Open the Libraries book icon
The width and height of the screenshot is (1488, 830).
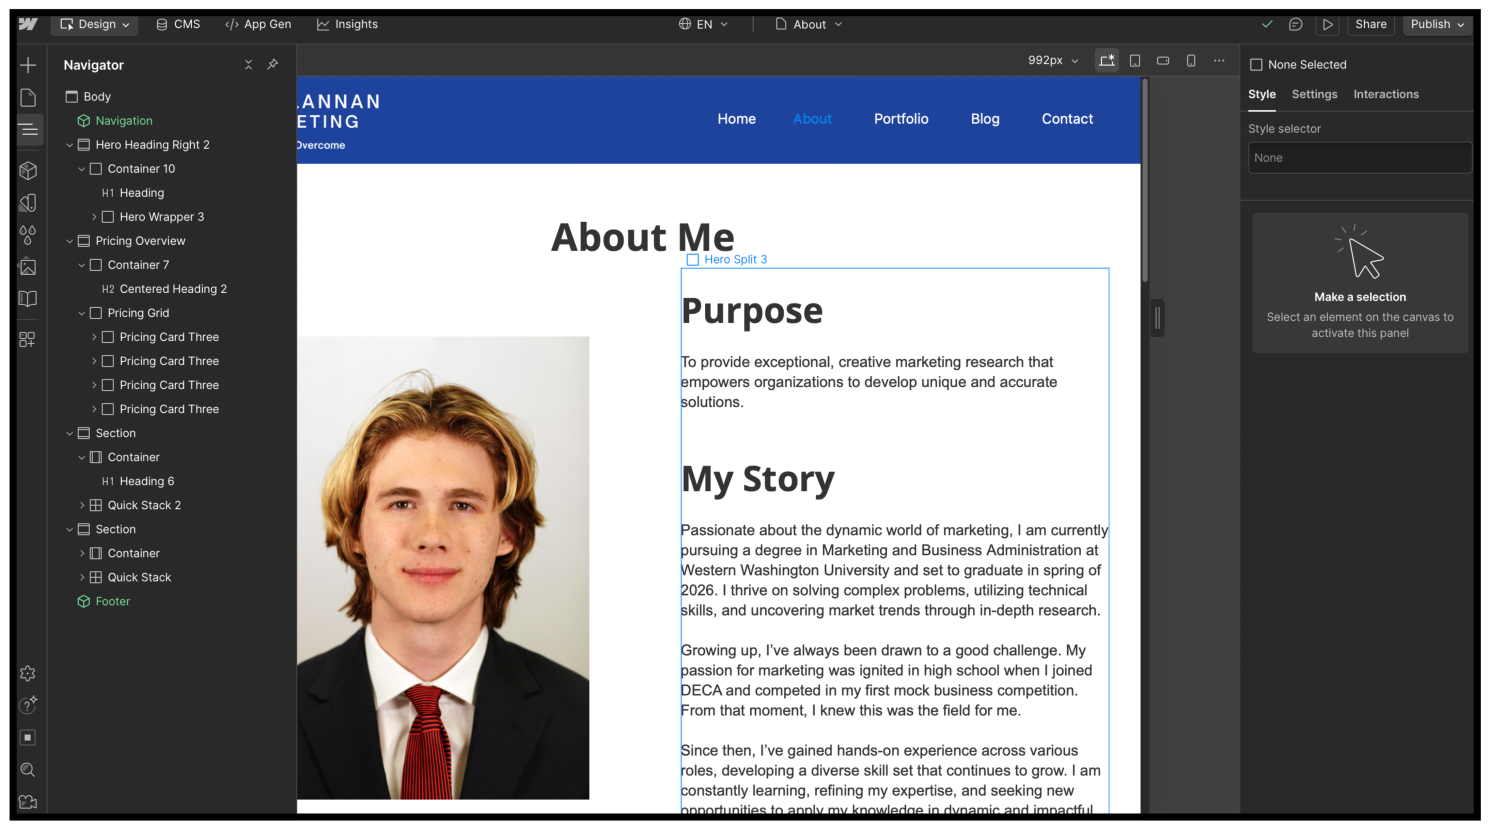(x=28, y=299)
